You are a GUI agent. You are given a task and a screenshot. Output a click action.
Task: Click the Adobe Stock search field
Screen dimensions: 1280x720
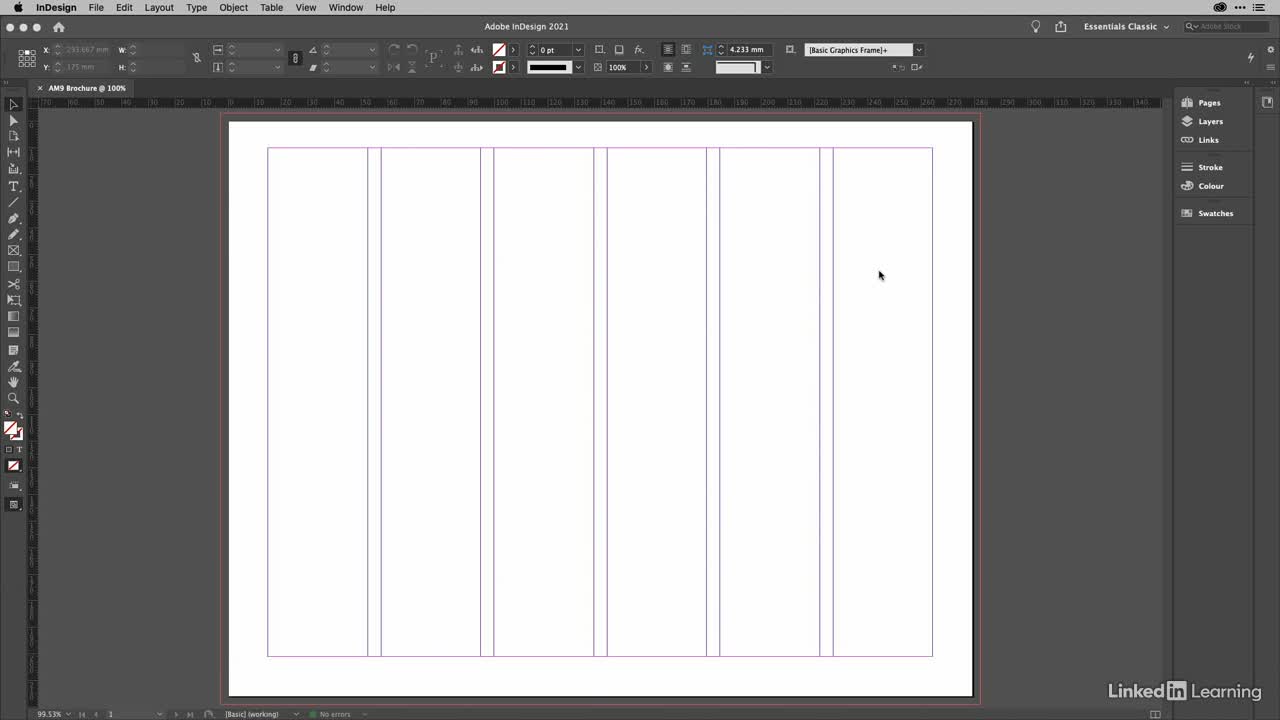pos(1227,27)
